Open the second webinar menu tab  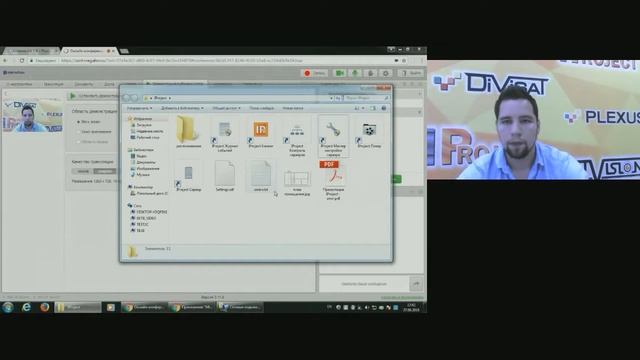coord(53,84)
